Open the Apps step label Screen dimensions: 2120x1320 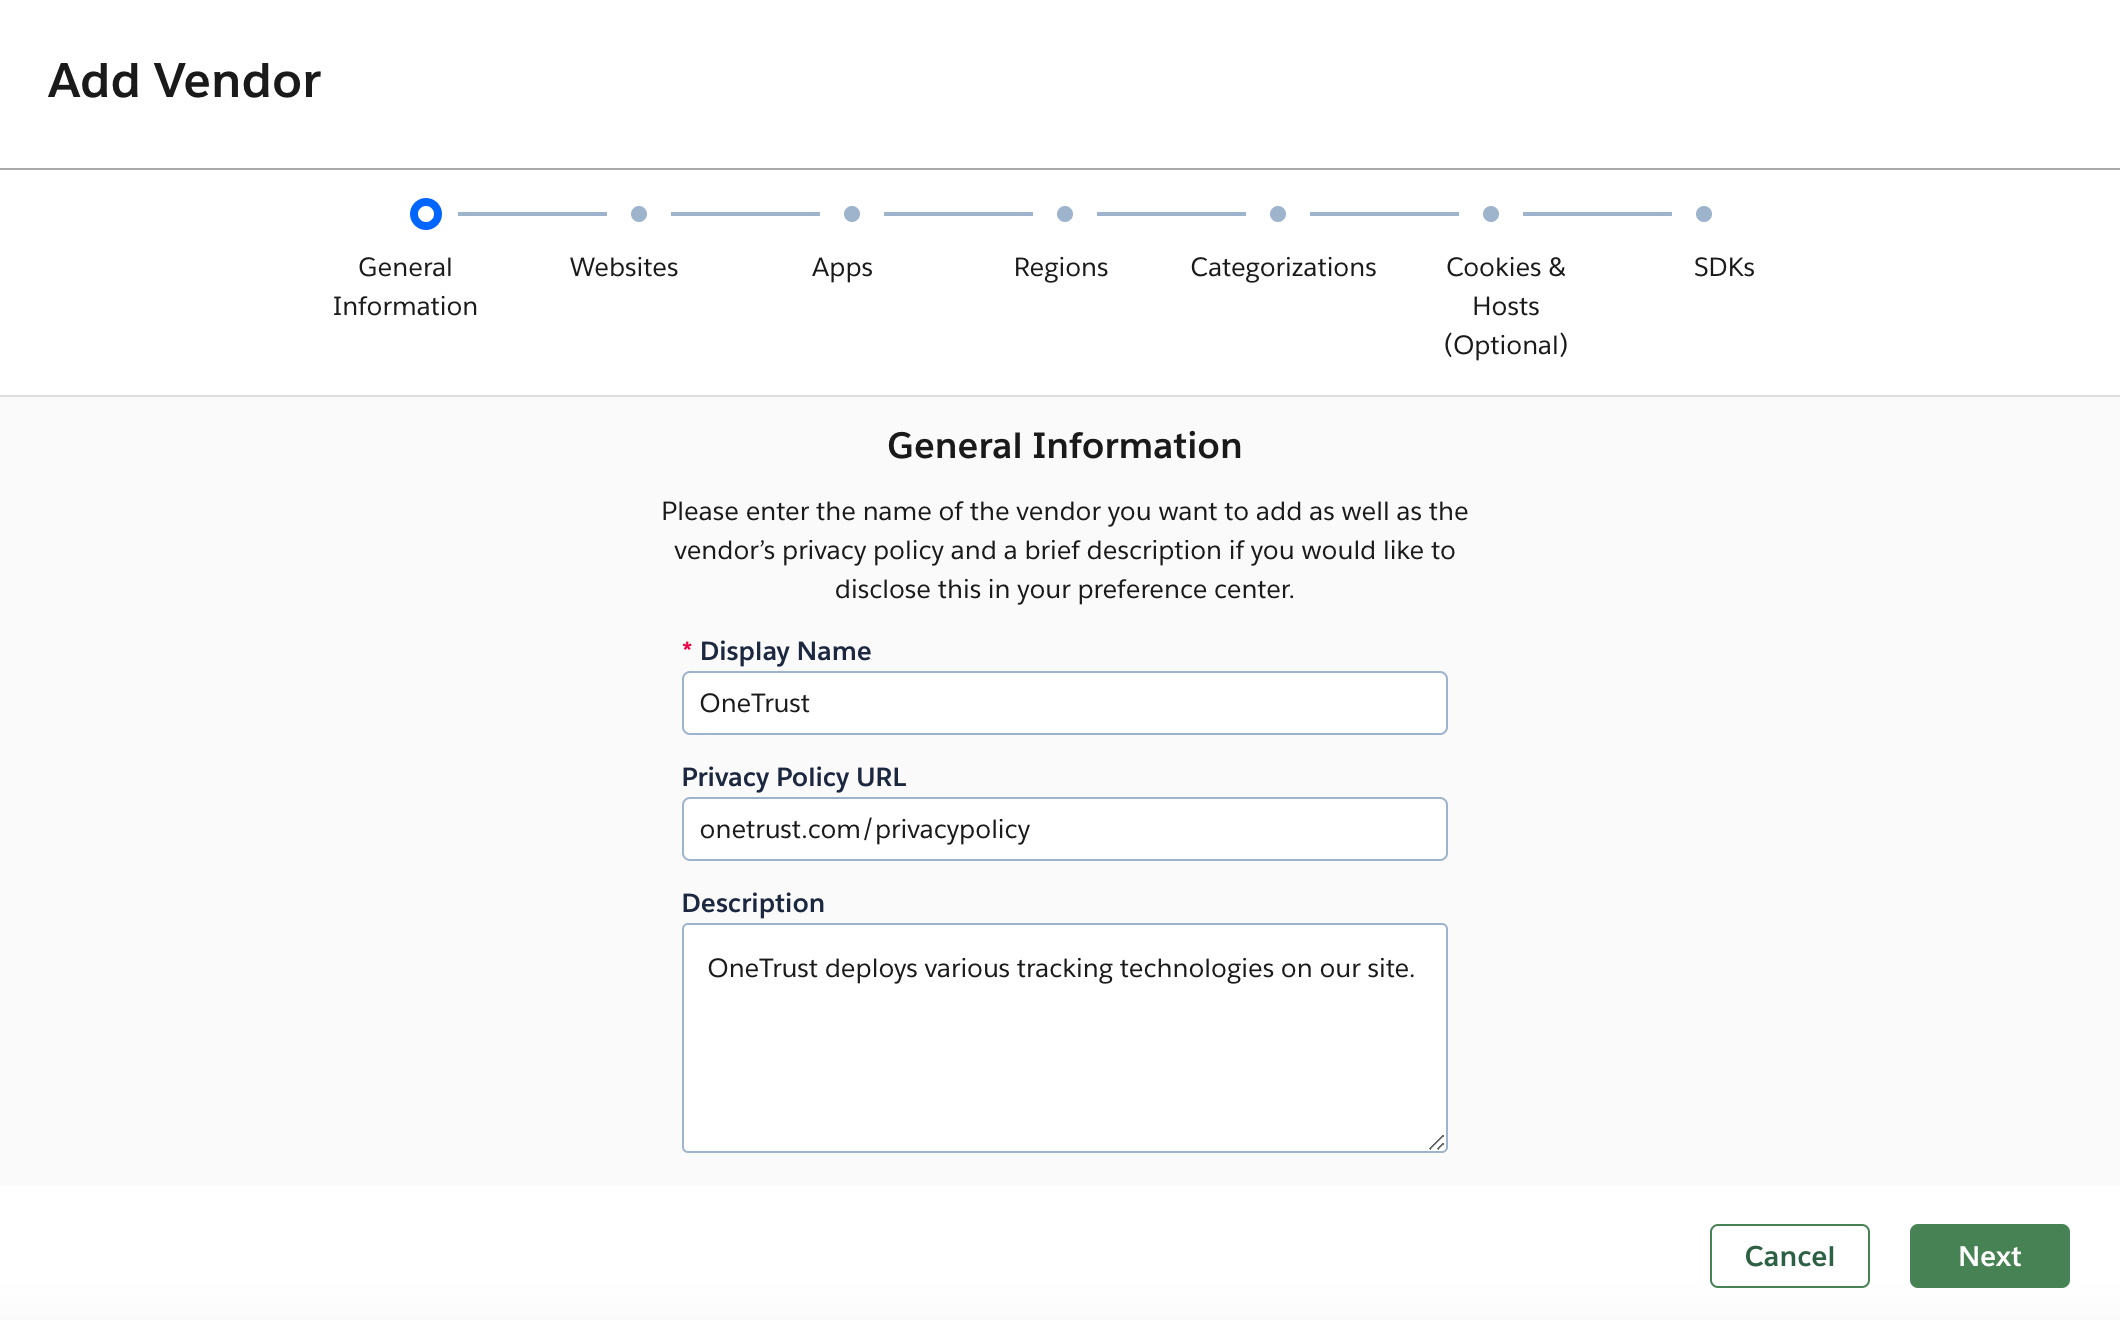[842, 268]
